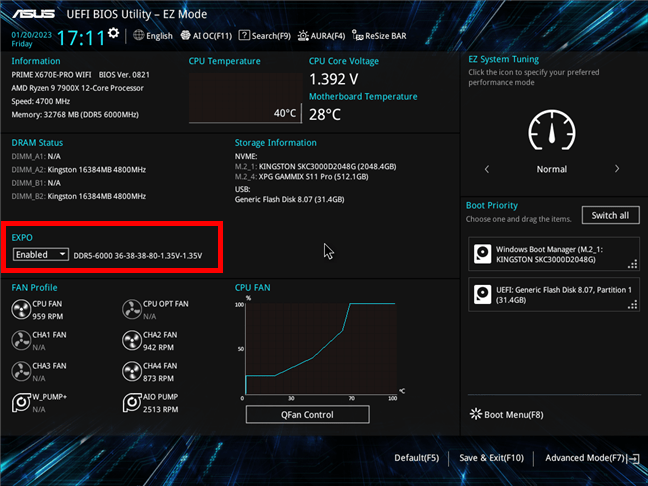Image resolution: width=648 pixels, height=486 pixels.
Task: Click the AIO PUMP icon
Action: (x=132, y=403)
